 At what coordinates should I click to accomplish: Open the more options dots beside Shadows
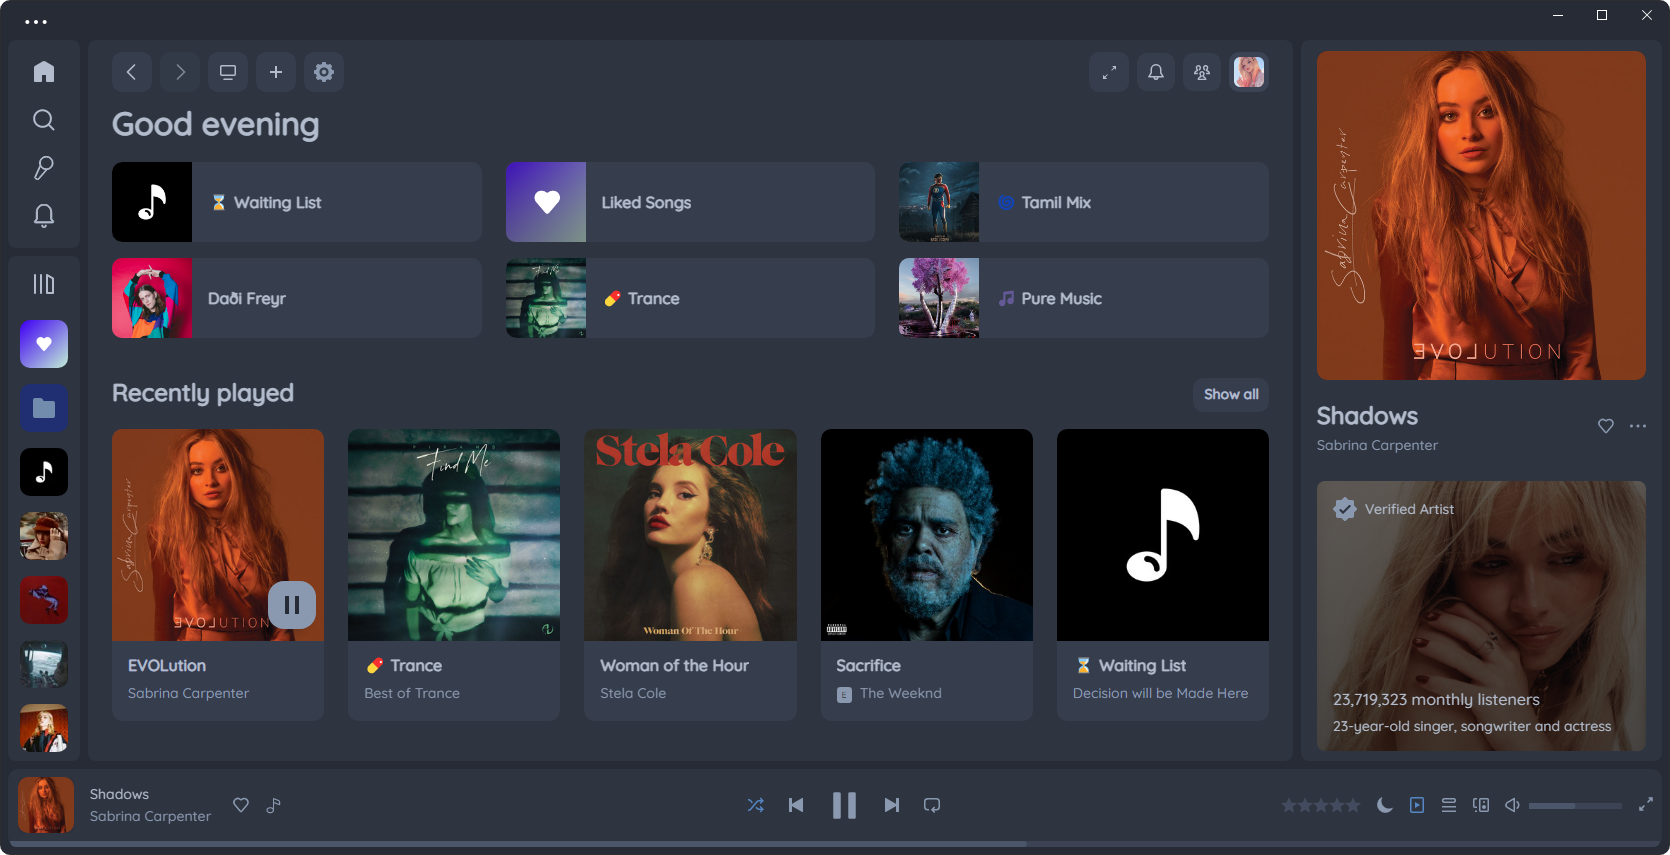[1638, 426]
